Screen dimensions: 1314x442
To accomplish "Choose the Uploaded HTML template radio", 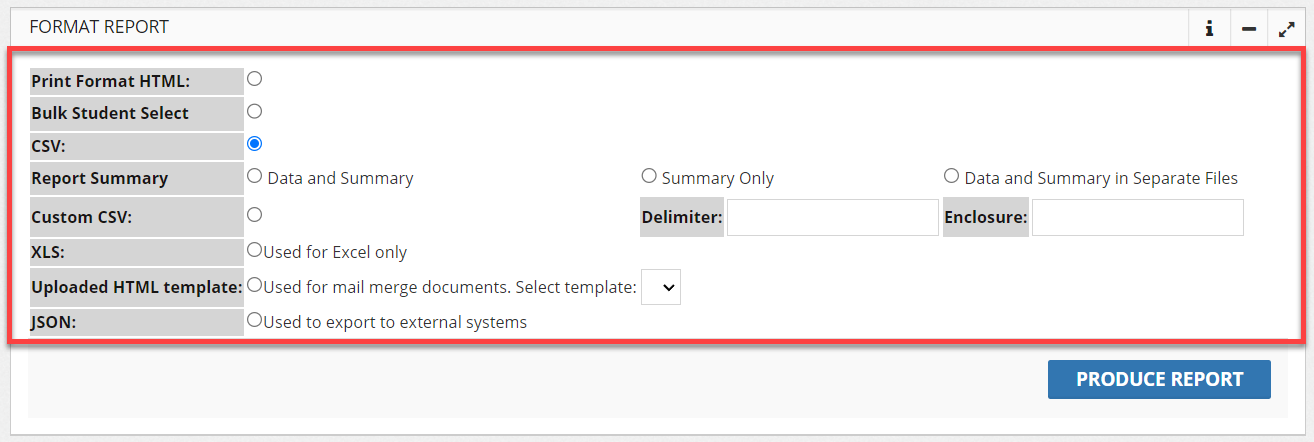I will click(x=255, y=286).
